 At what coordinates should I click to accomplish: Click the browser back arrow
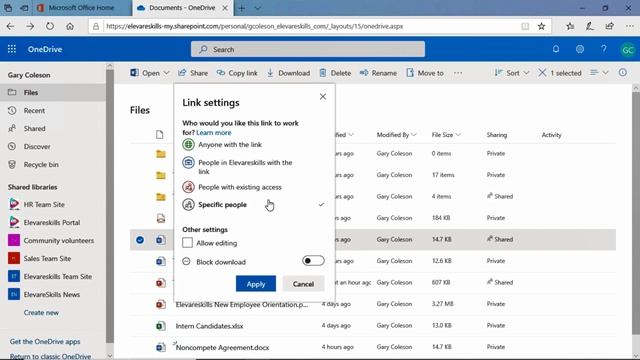(x=10, y=26)
